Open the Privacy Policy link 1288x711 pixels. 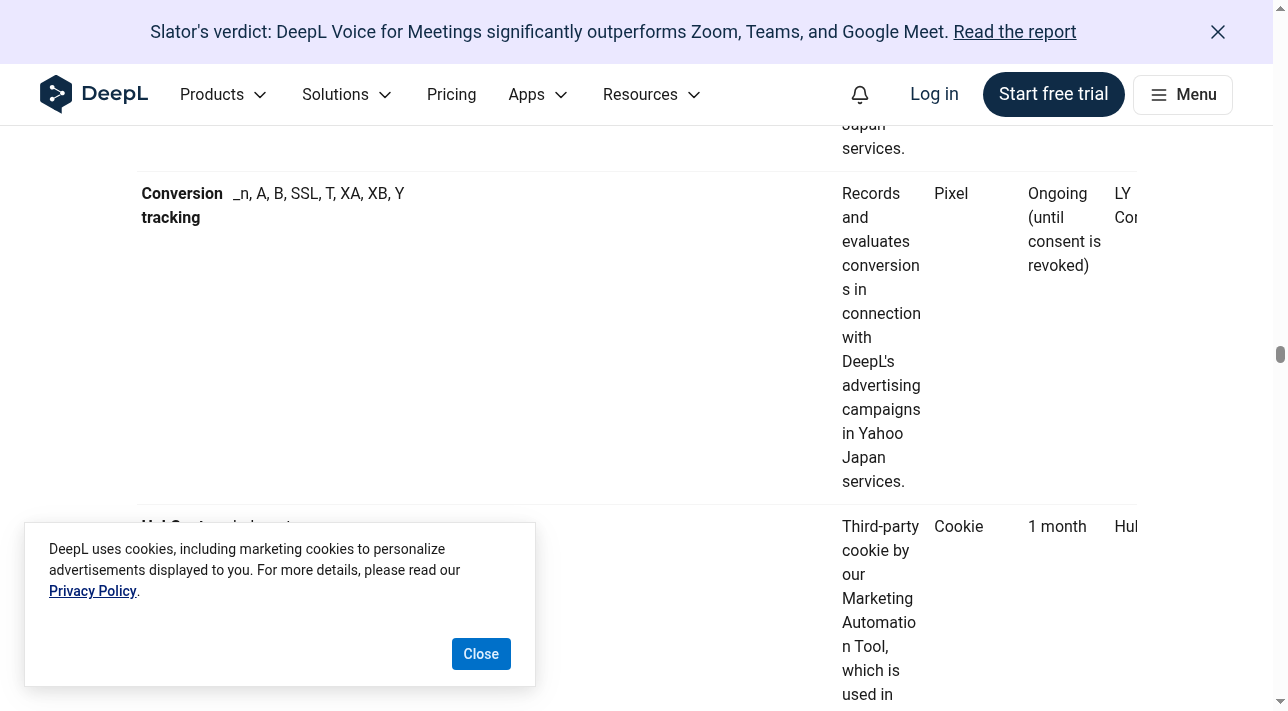pos(92,591)
